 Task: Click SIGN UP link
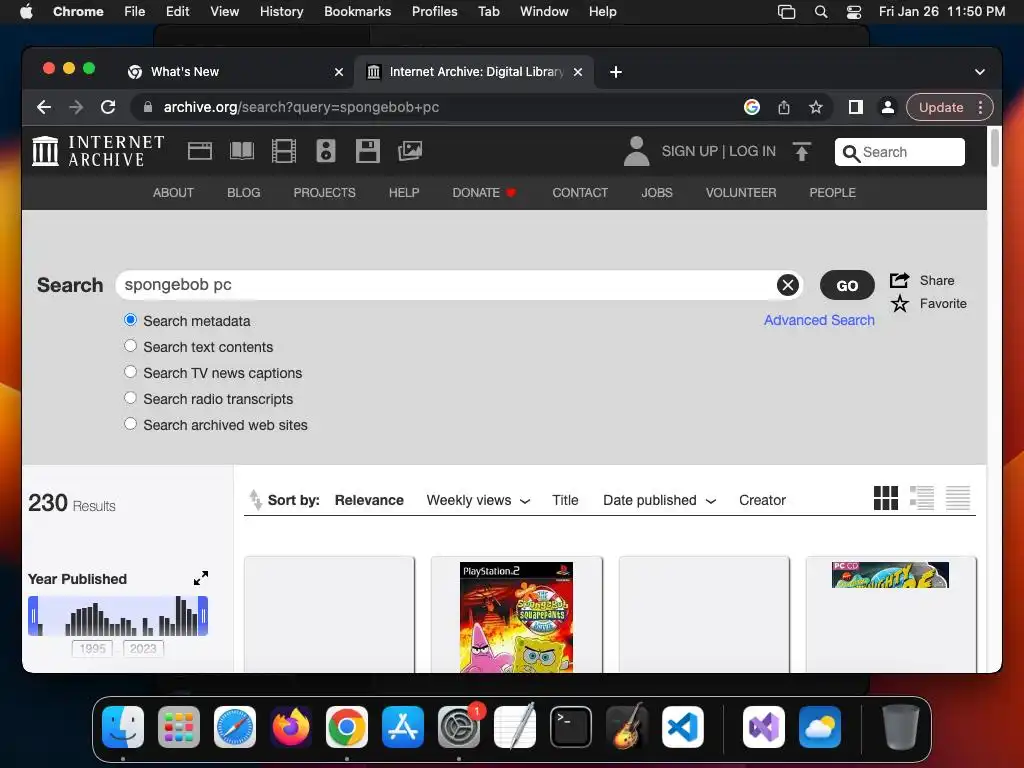point(690,152)
